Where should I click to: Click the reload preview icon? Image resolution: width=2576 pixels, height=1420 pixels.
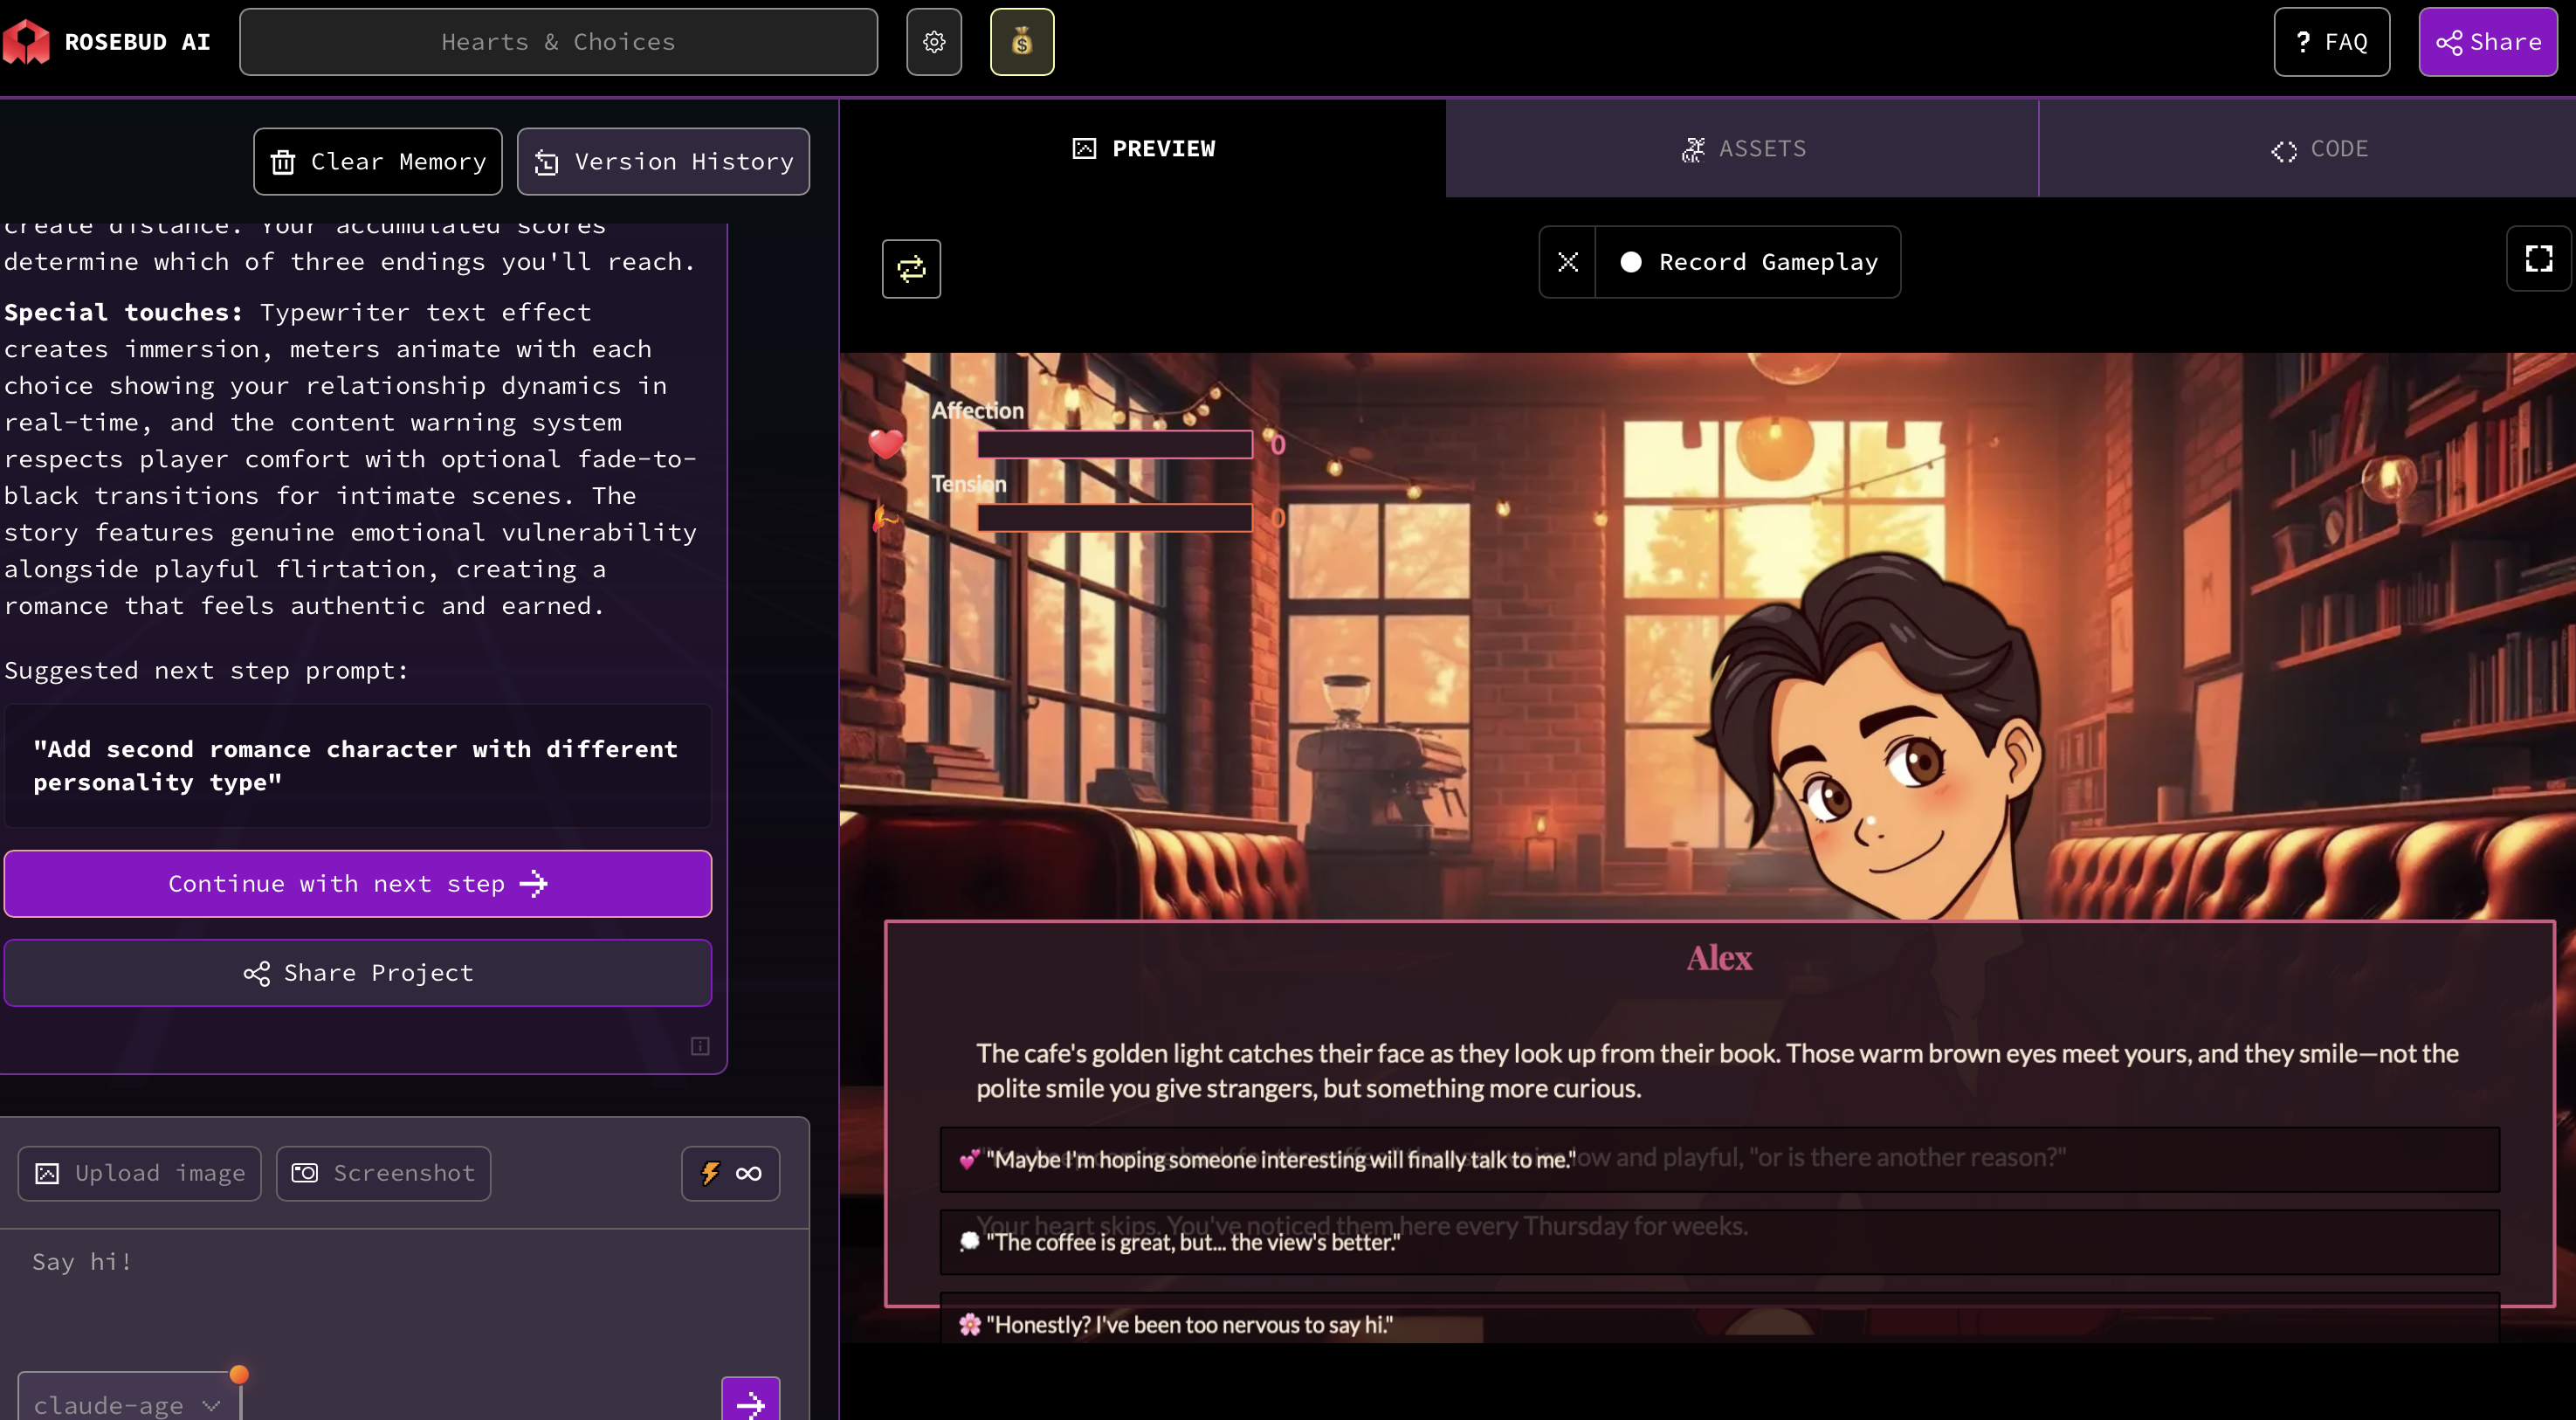pyautogui.click(x=910, y=269)
